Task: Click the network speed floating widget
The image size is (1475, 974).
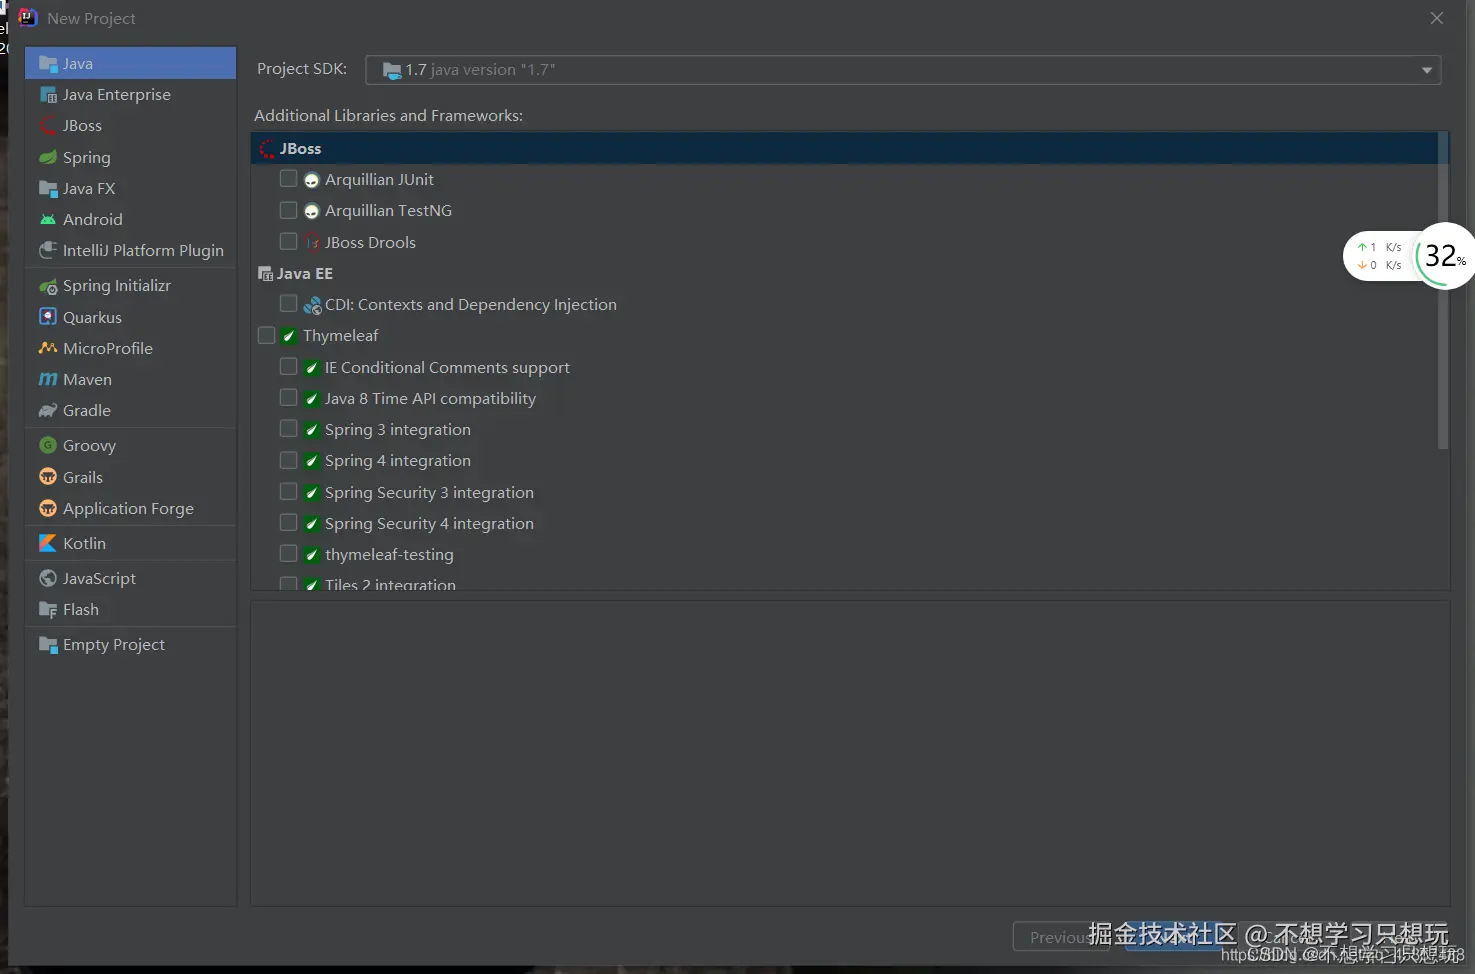Action: (1379, 256)
